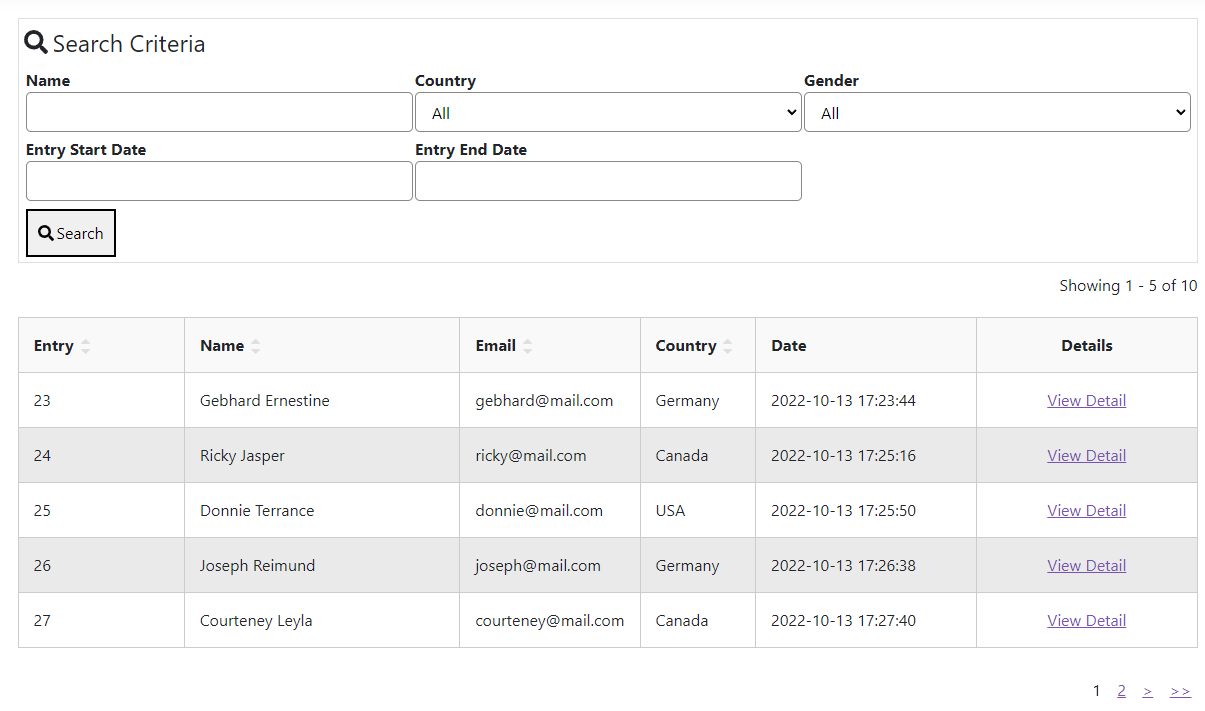Open View Detail for Donnie Terrance
The height and width of the screenshot is (711, 1205).
[x=1086, y=510]
